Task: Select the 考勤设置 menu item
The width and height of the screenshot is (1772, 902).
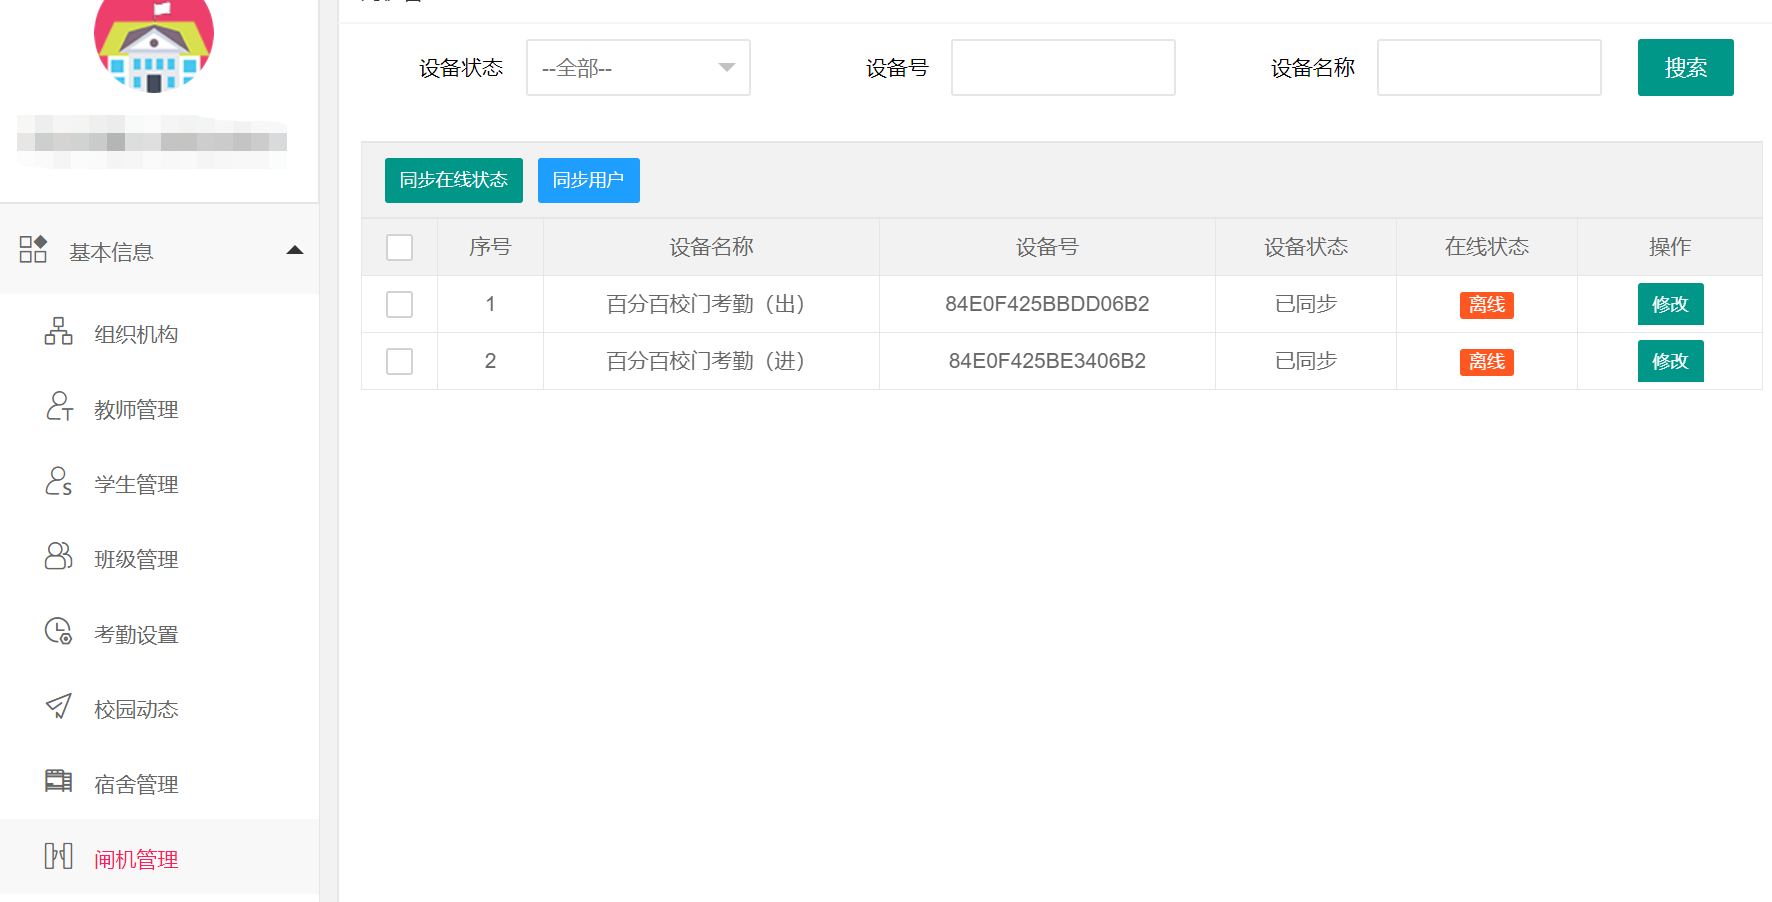Action: (x=136, y=634)
